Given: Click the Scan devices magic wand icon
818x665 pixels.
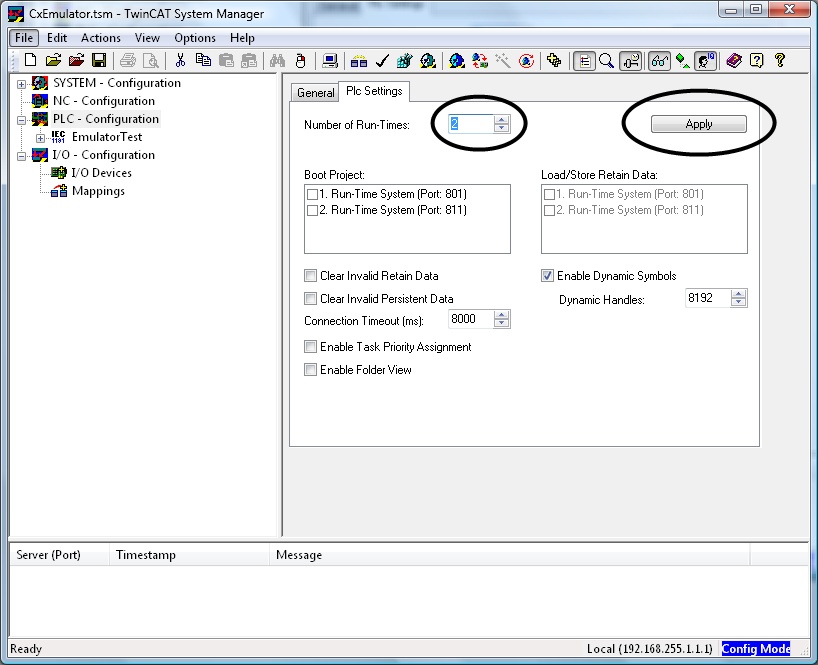Looking at the screenshot, I should (503, 61).
